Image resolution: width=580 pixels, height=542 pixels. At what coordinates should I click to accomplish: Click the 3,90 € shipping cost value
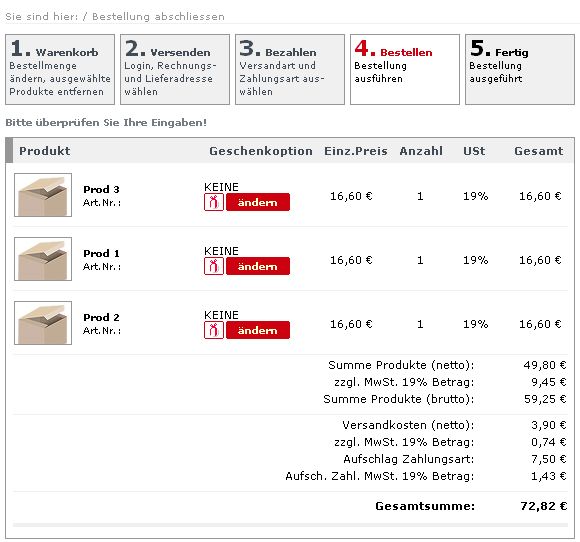pyautogui.click(x=549, y=425)
